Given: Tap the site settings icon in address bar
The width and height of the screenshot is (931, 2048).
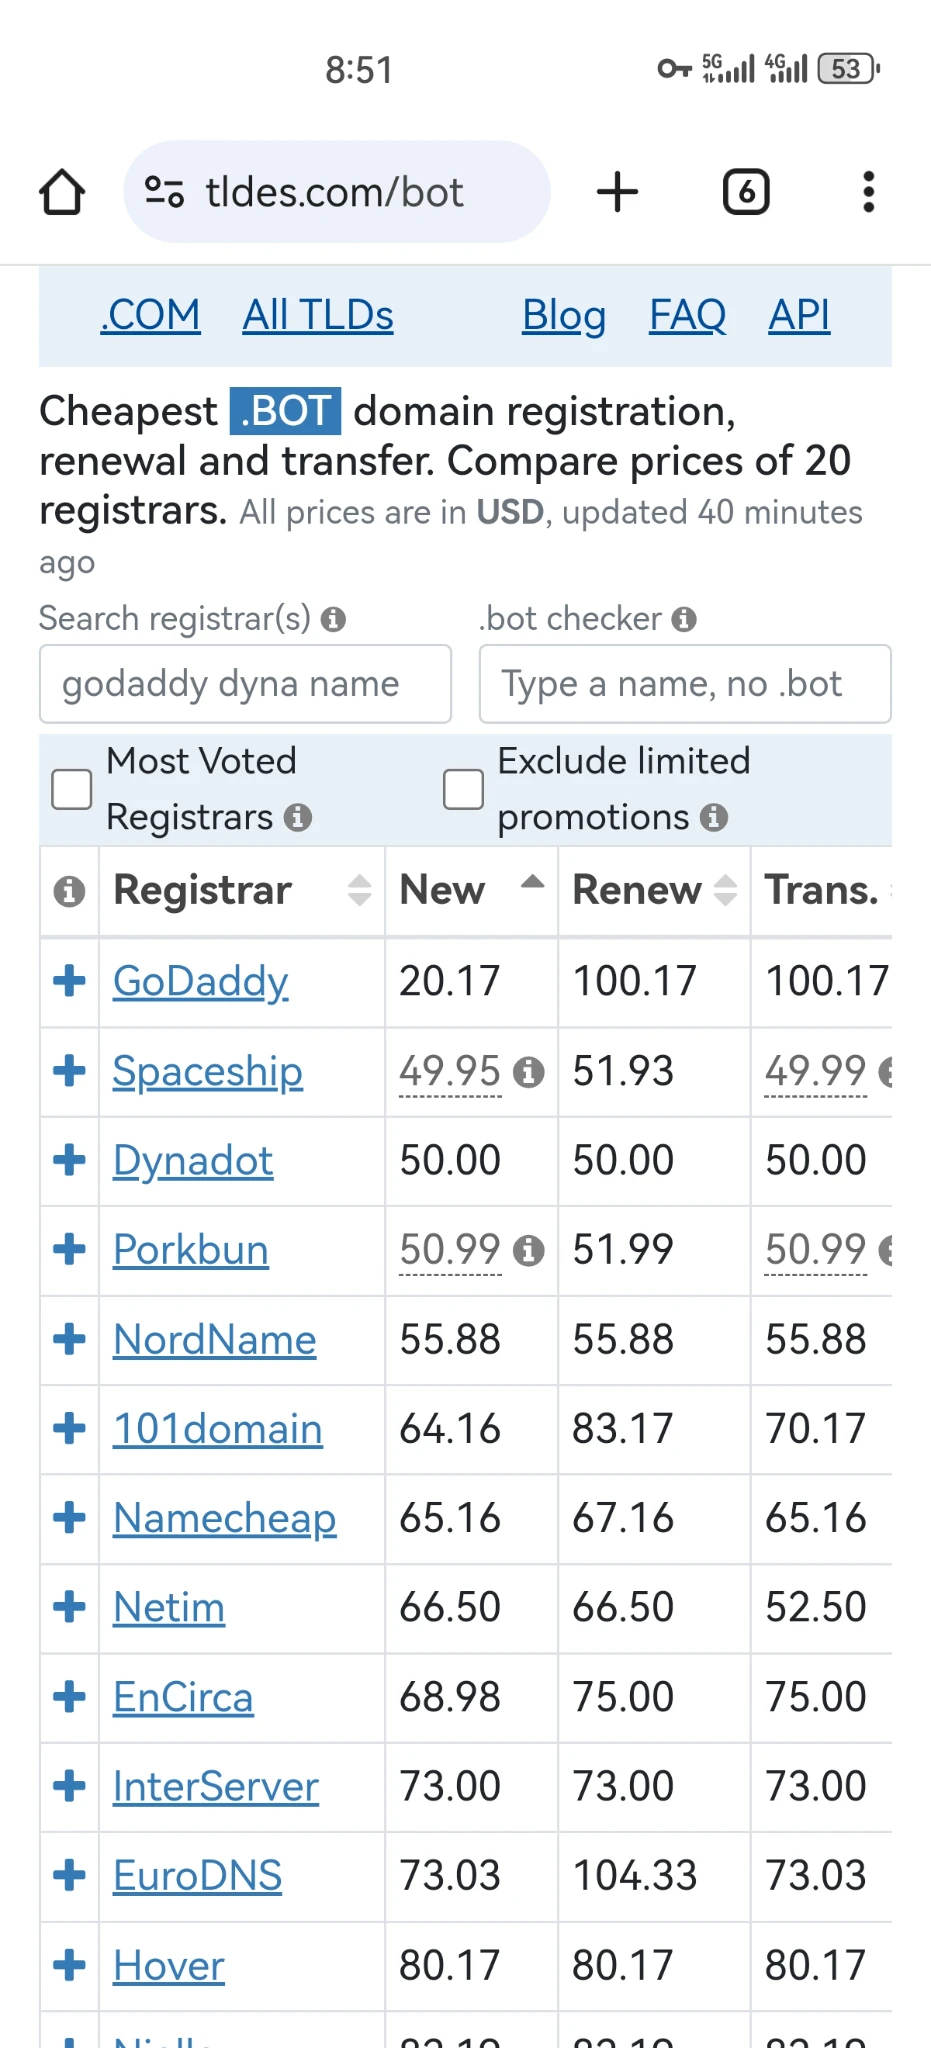Looking at the screenshot, I should (164, 192).
